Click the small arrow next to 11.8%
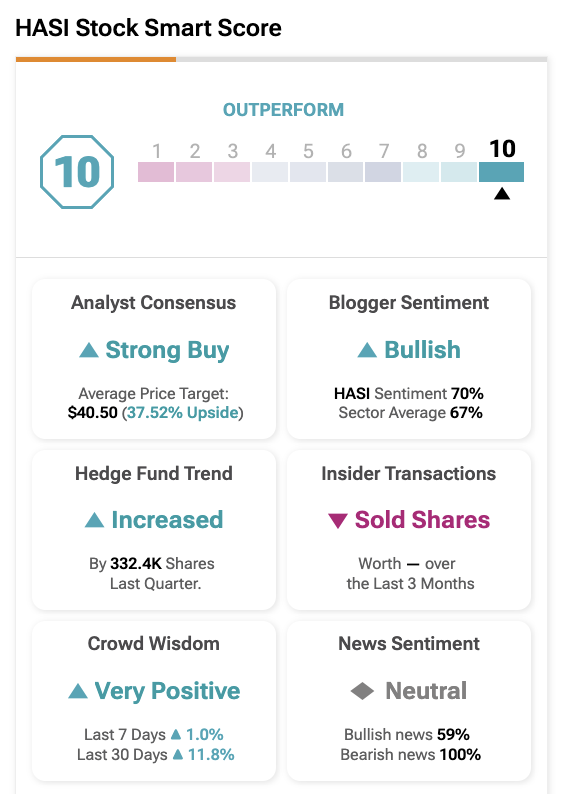The height and width of the screenshot is (794, 564). coord(178,755)
